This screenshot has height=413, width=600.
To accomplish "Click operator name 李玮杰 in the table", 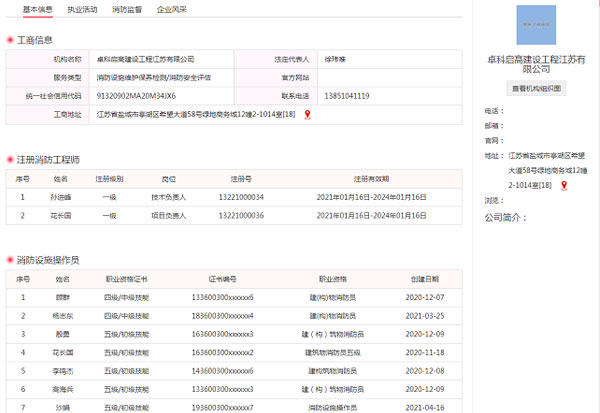I will (63, 370).
